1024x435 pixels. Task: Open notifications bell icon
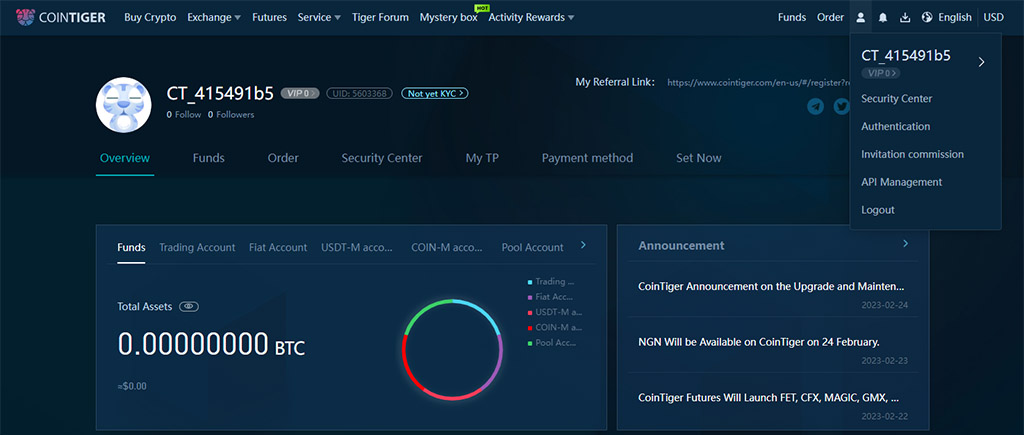pyautogui.click(x=883, y=18)
